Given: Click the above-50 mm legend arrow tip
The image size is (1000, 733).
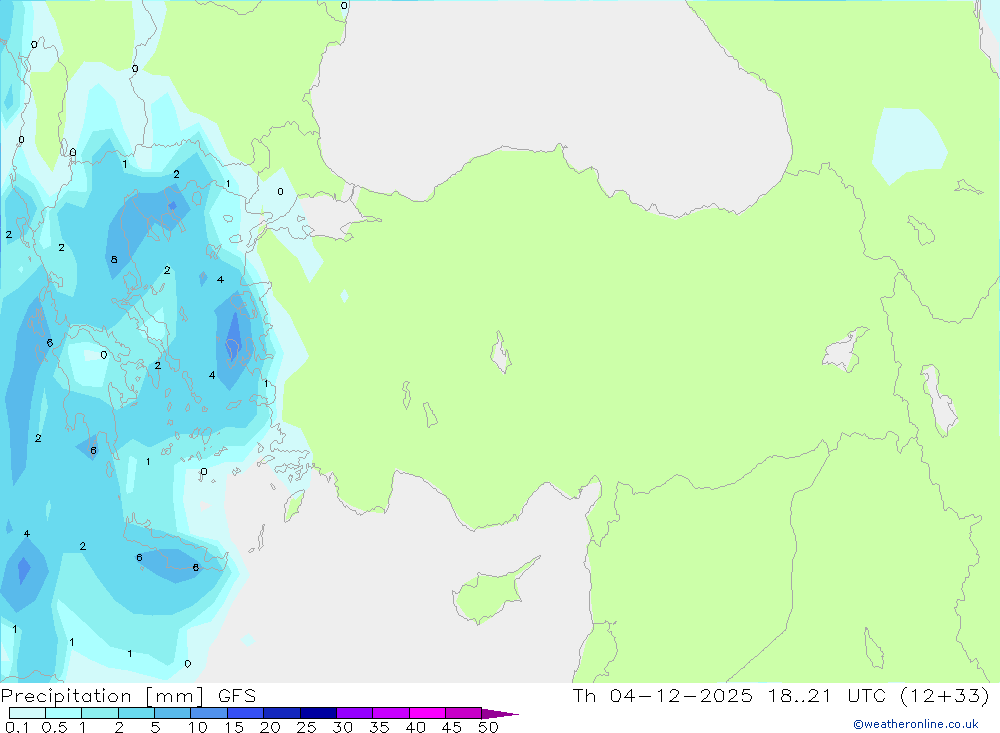Looking at the screenshot, I should click(500, 714).
